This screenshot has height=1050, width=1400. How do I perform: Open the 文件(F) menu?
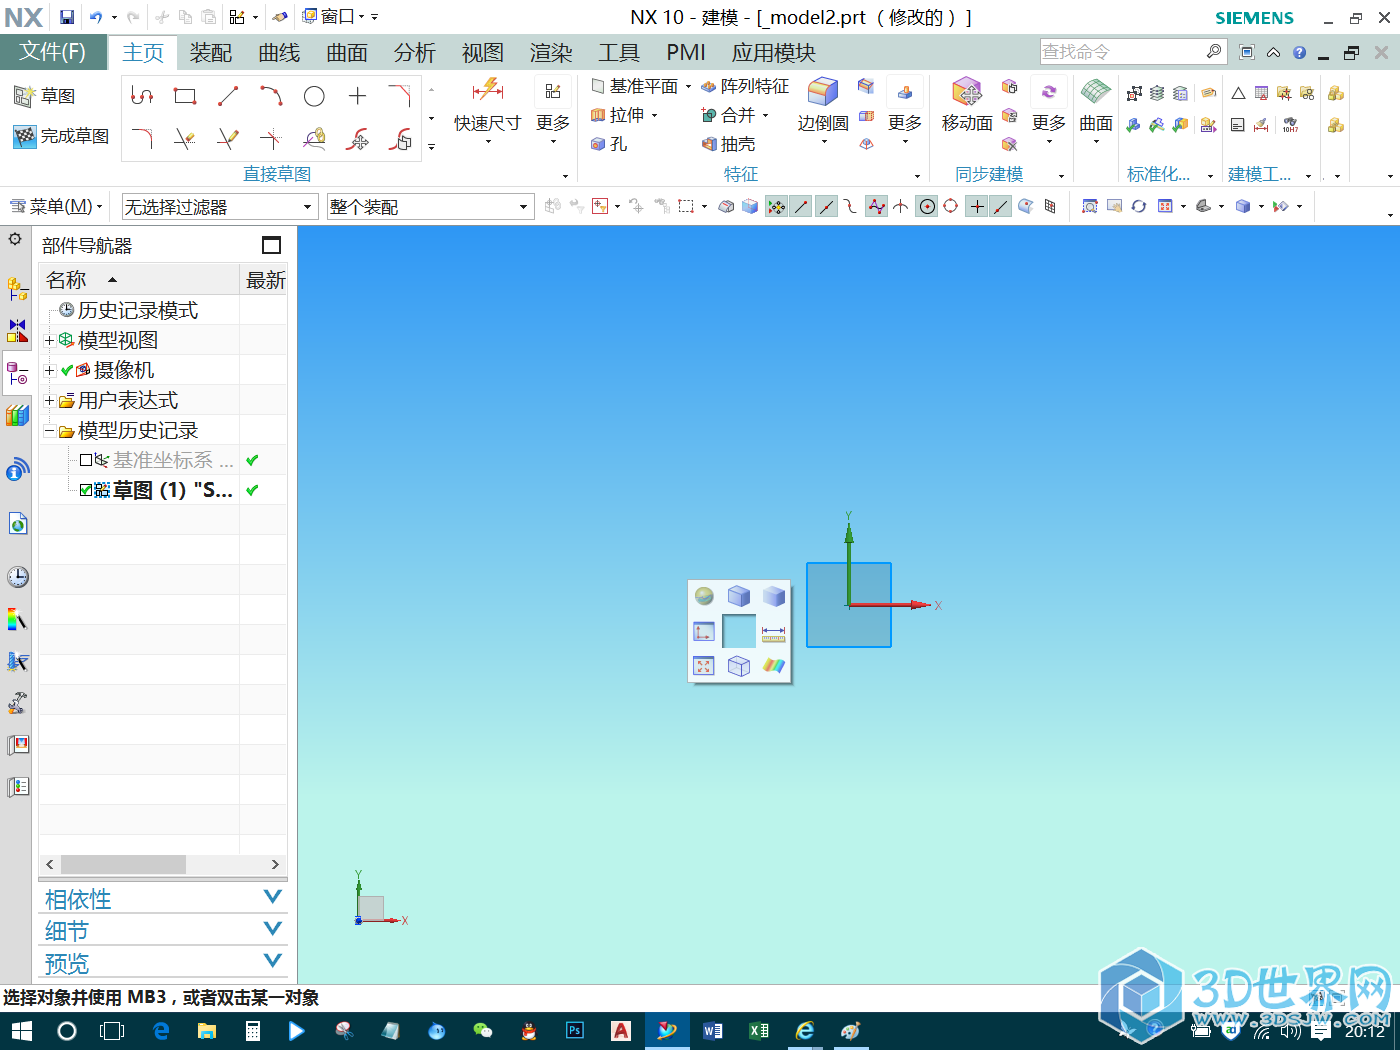click(x=53, y=52)
